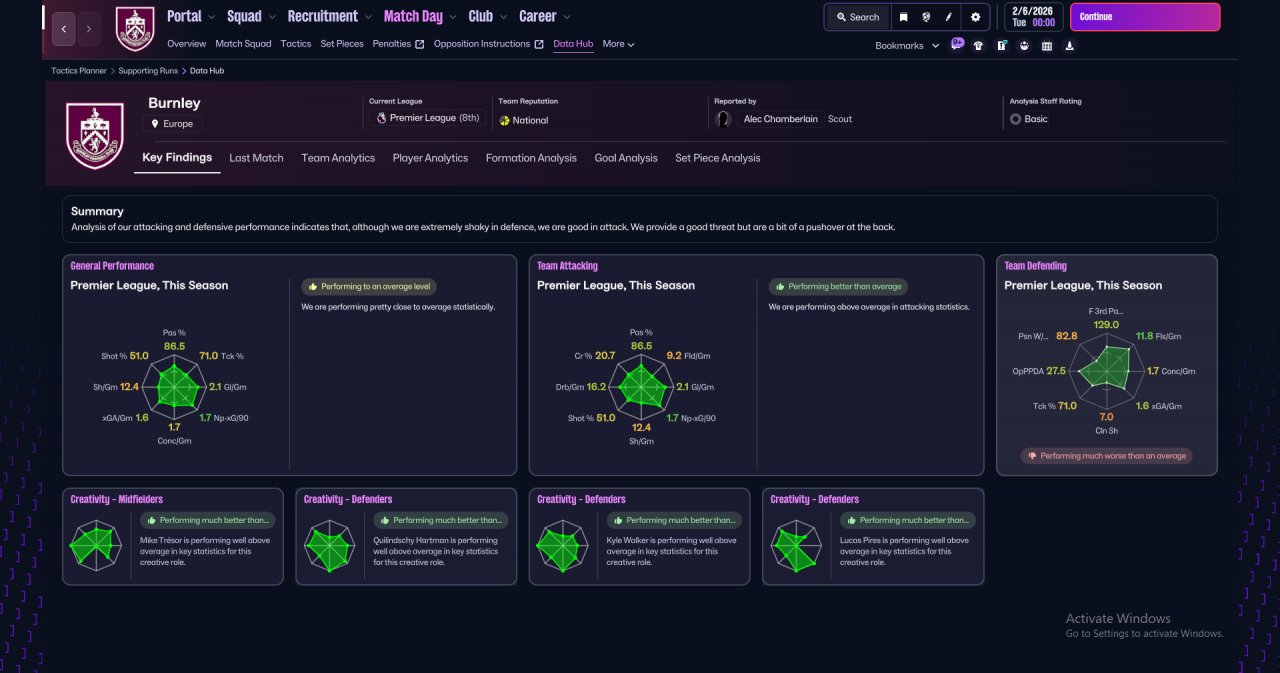Go forward with the right arrow button
Screen dimensions: 1280x673
point(89,29)
